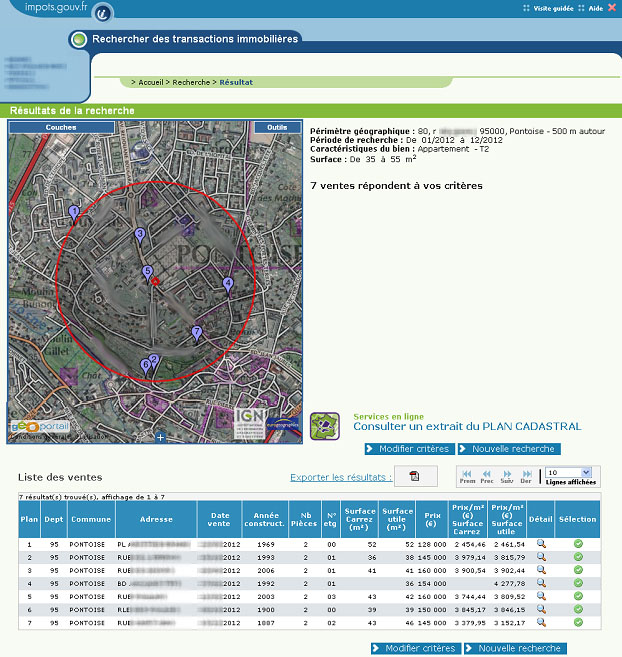The image size is (622, 657).
Task: Toggle selection checkmark for sale row 4
Action: (x=578, y=583)
